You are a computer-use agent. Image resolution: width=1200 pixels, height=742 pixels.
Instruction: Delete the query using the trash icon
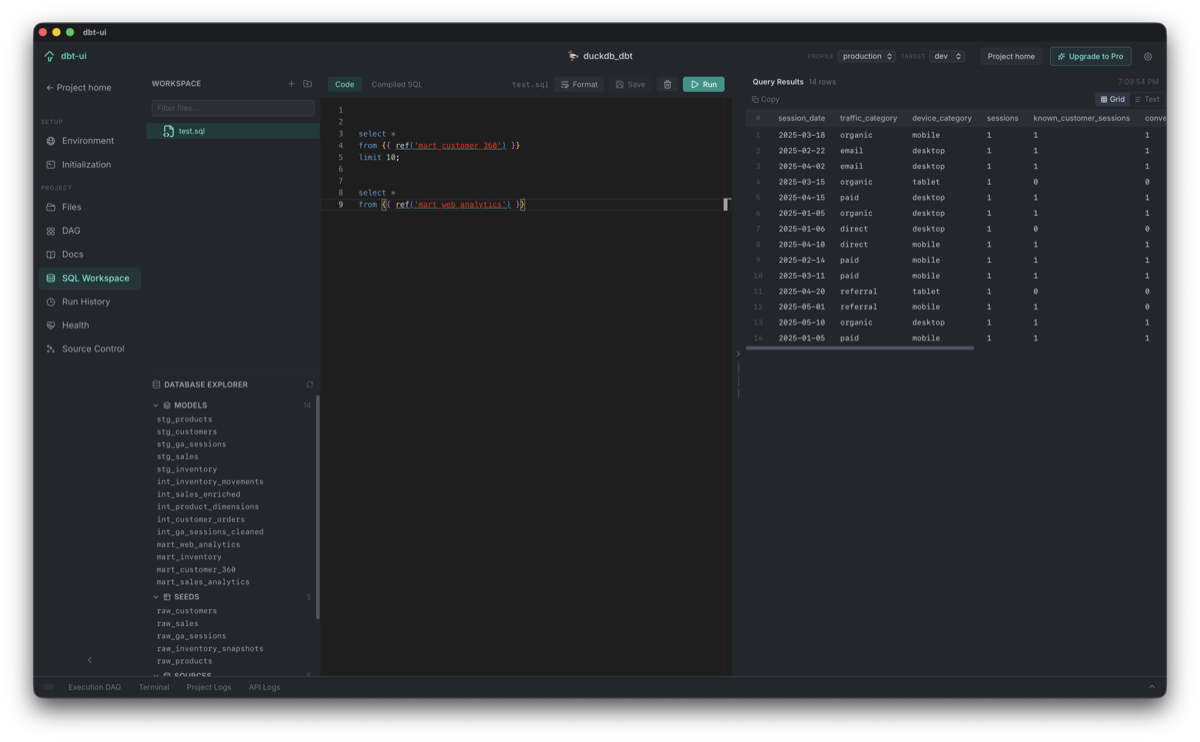667,84
